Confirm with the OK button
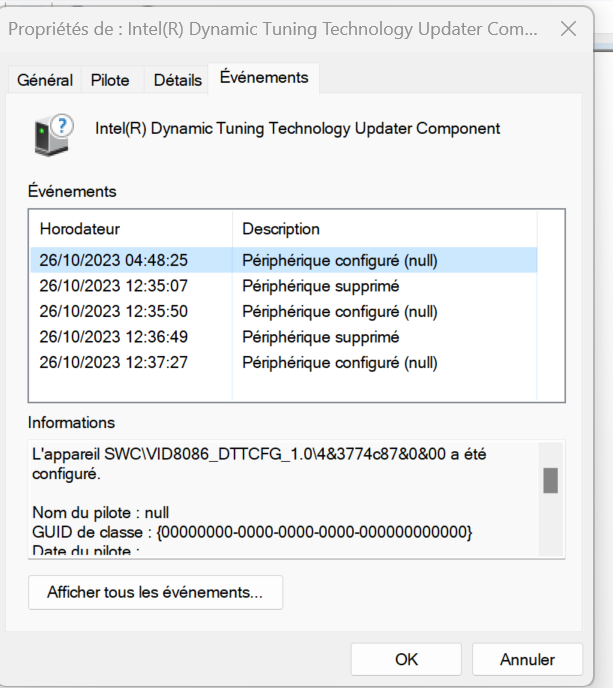Screen dimensions: 613x688 [406, 660]
